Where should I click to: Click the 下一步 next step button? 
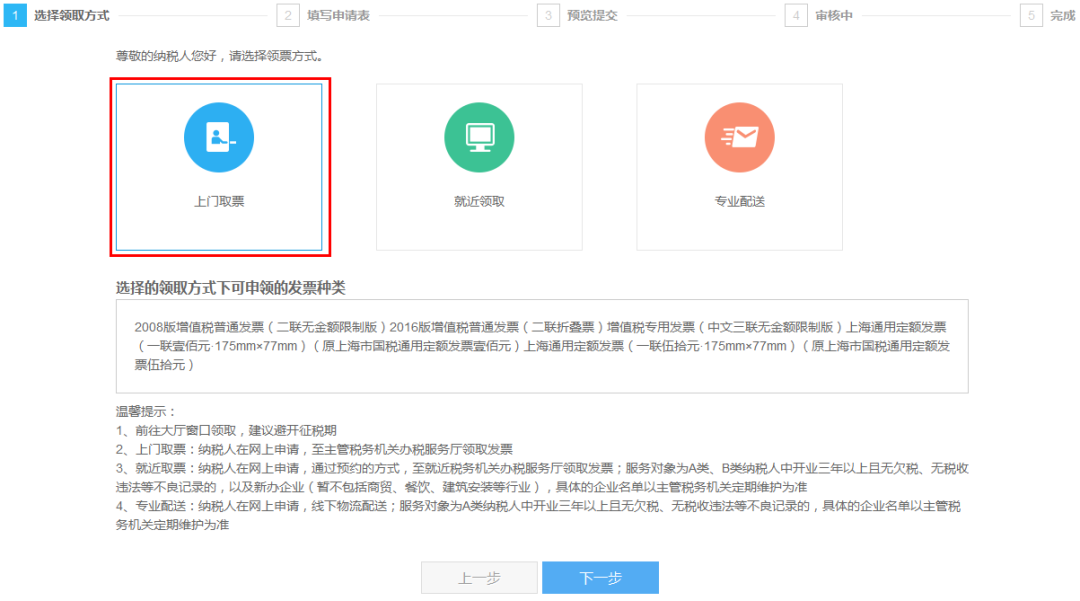click(600, 577)
